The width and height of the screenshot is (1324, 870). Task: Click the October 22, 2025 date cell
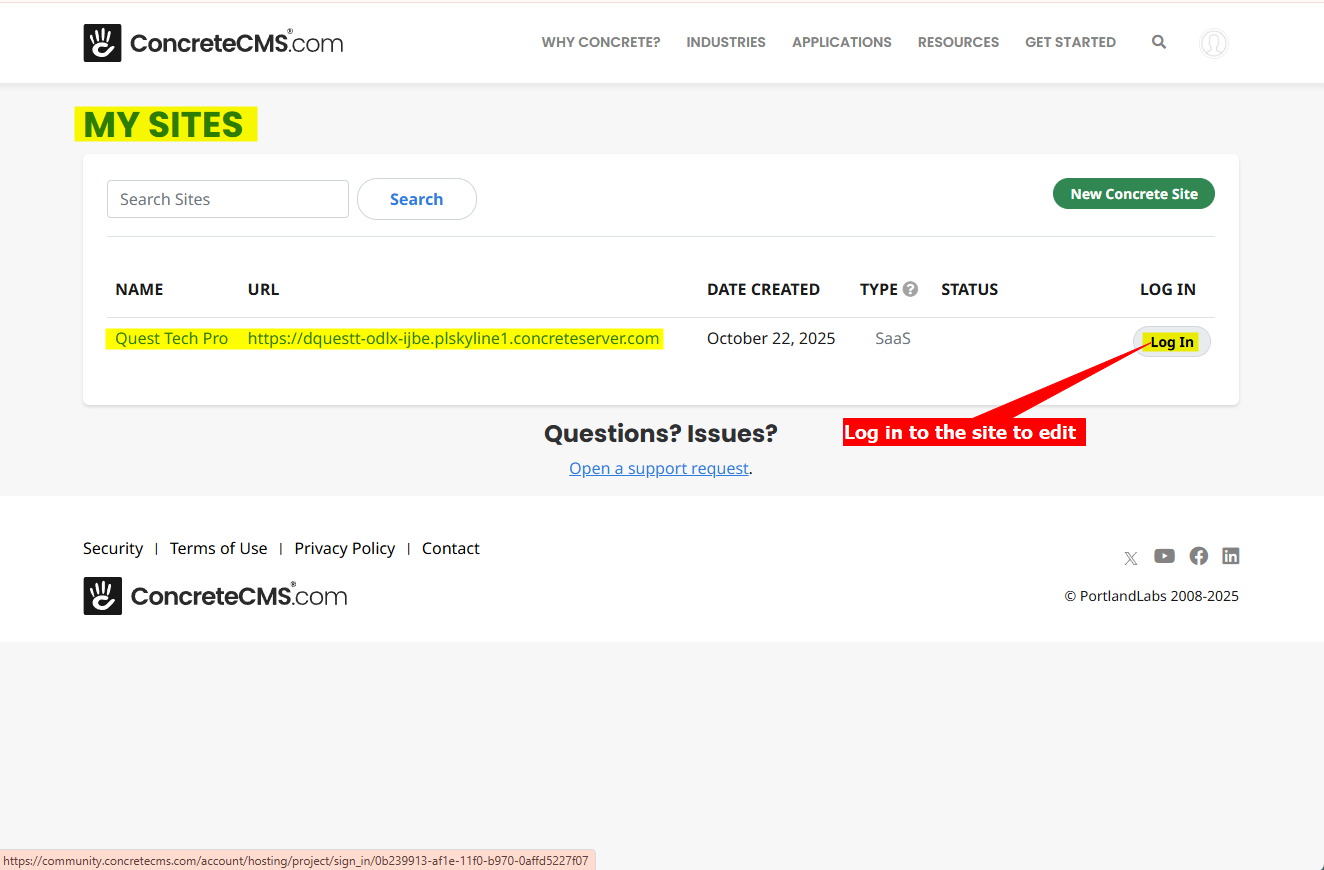click(771, 338)
